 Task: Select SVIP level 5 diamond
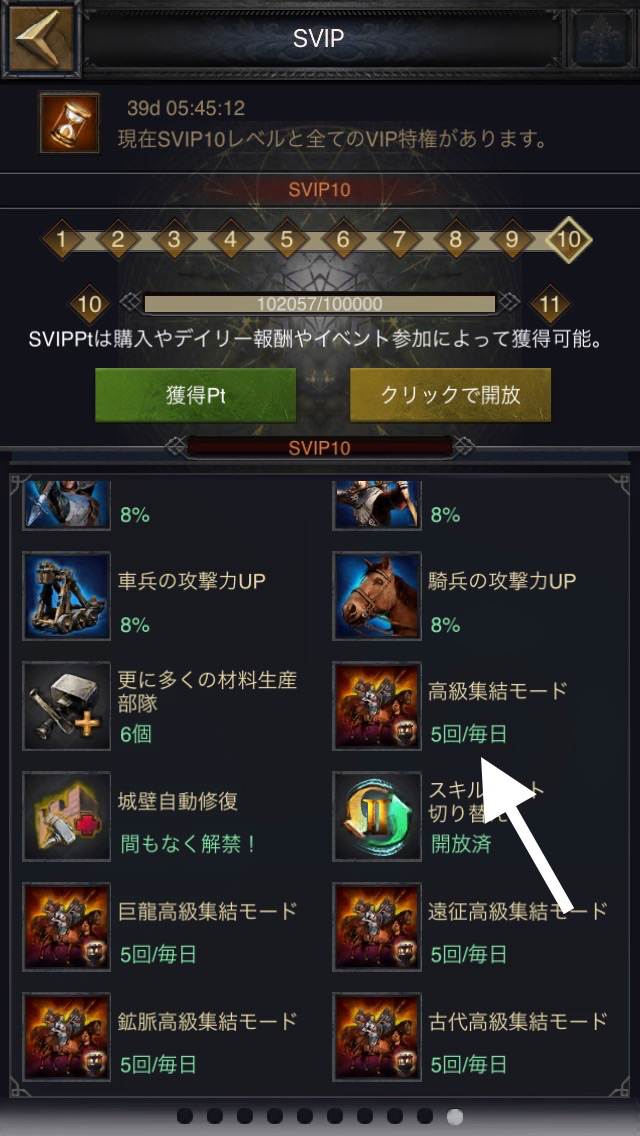pyautogui.click(x=286, y=239)
